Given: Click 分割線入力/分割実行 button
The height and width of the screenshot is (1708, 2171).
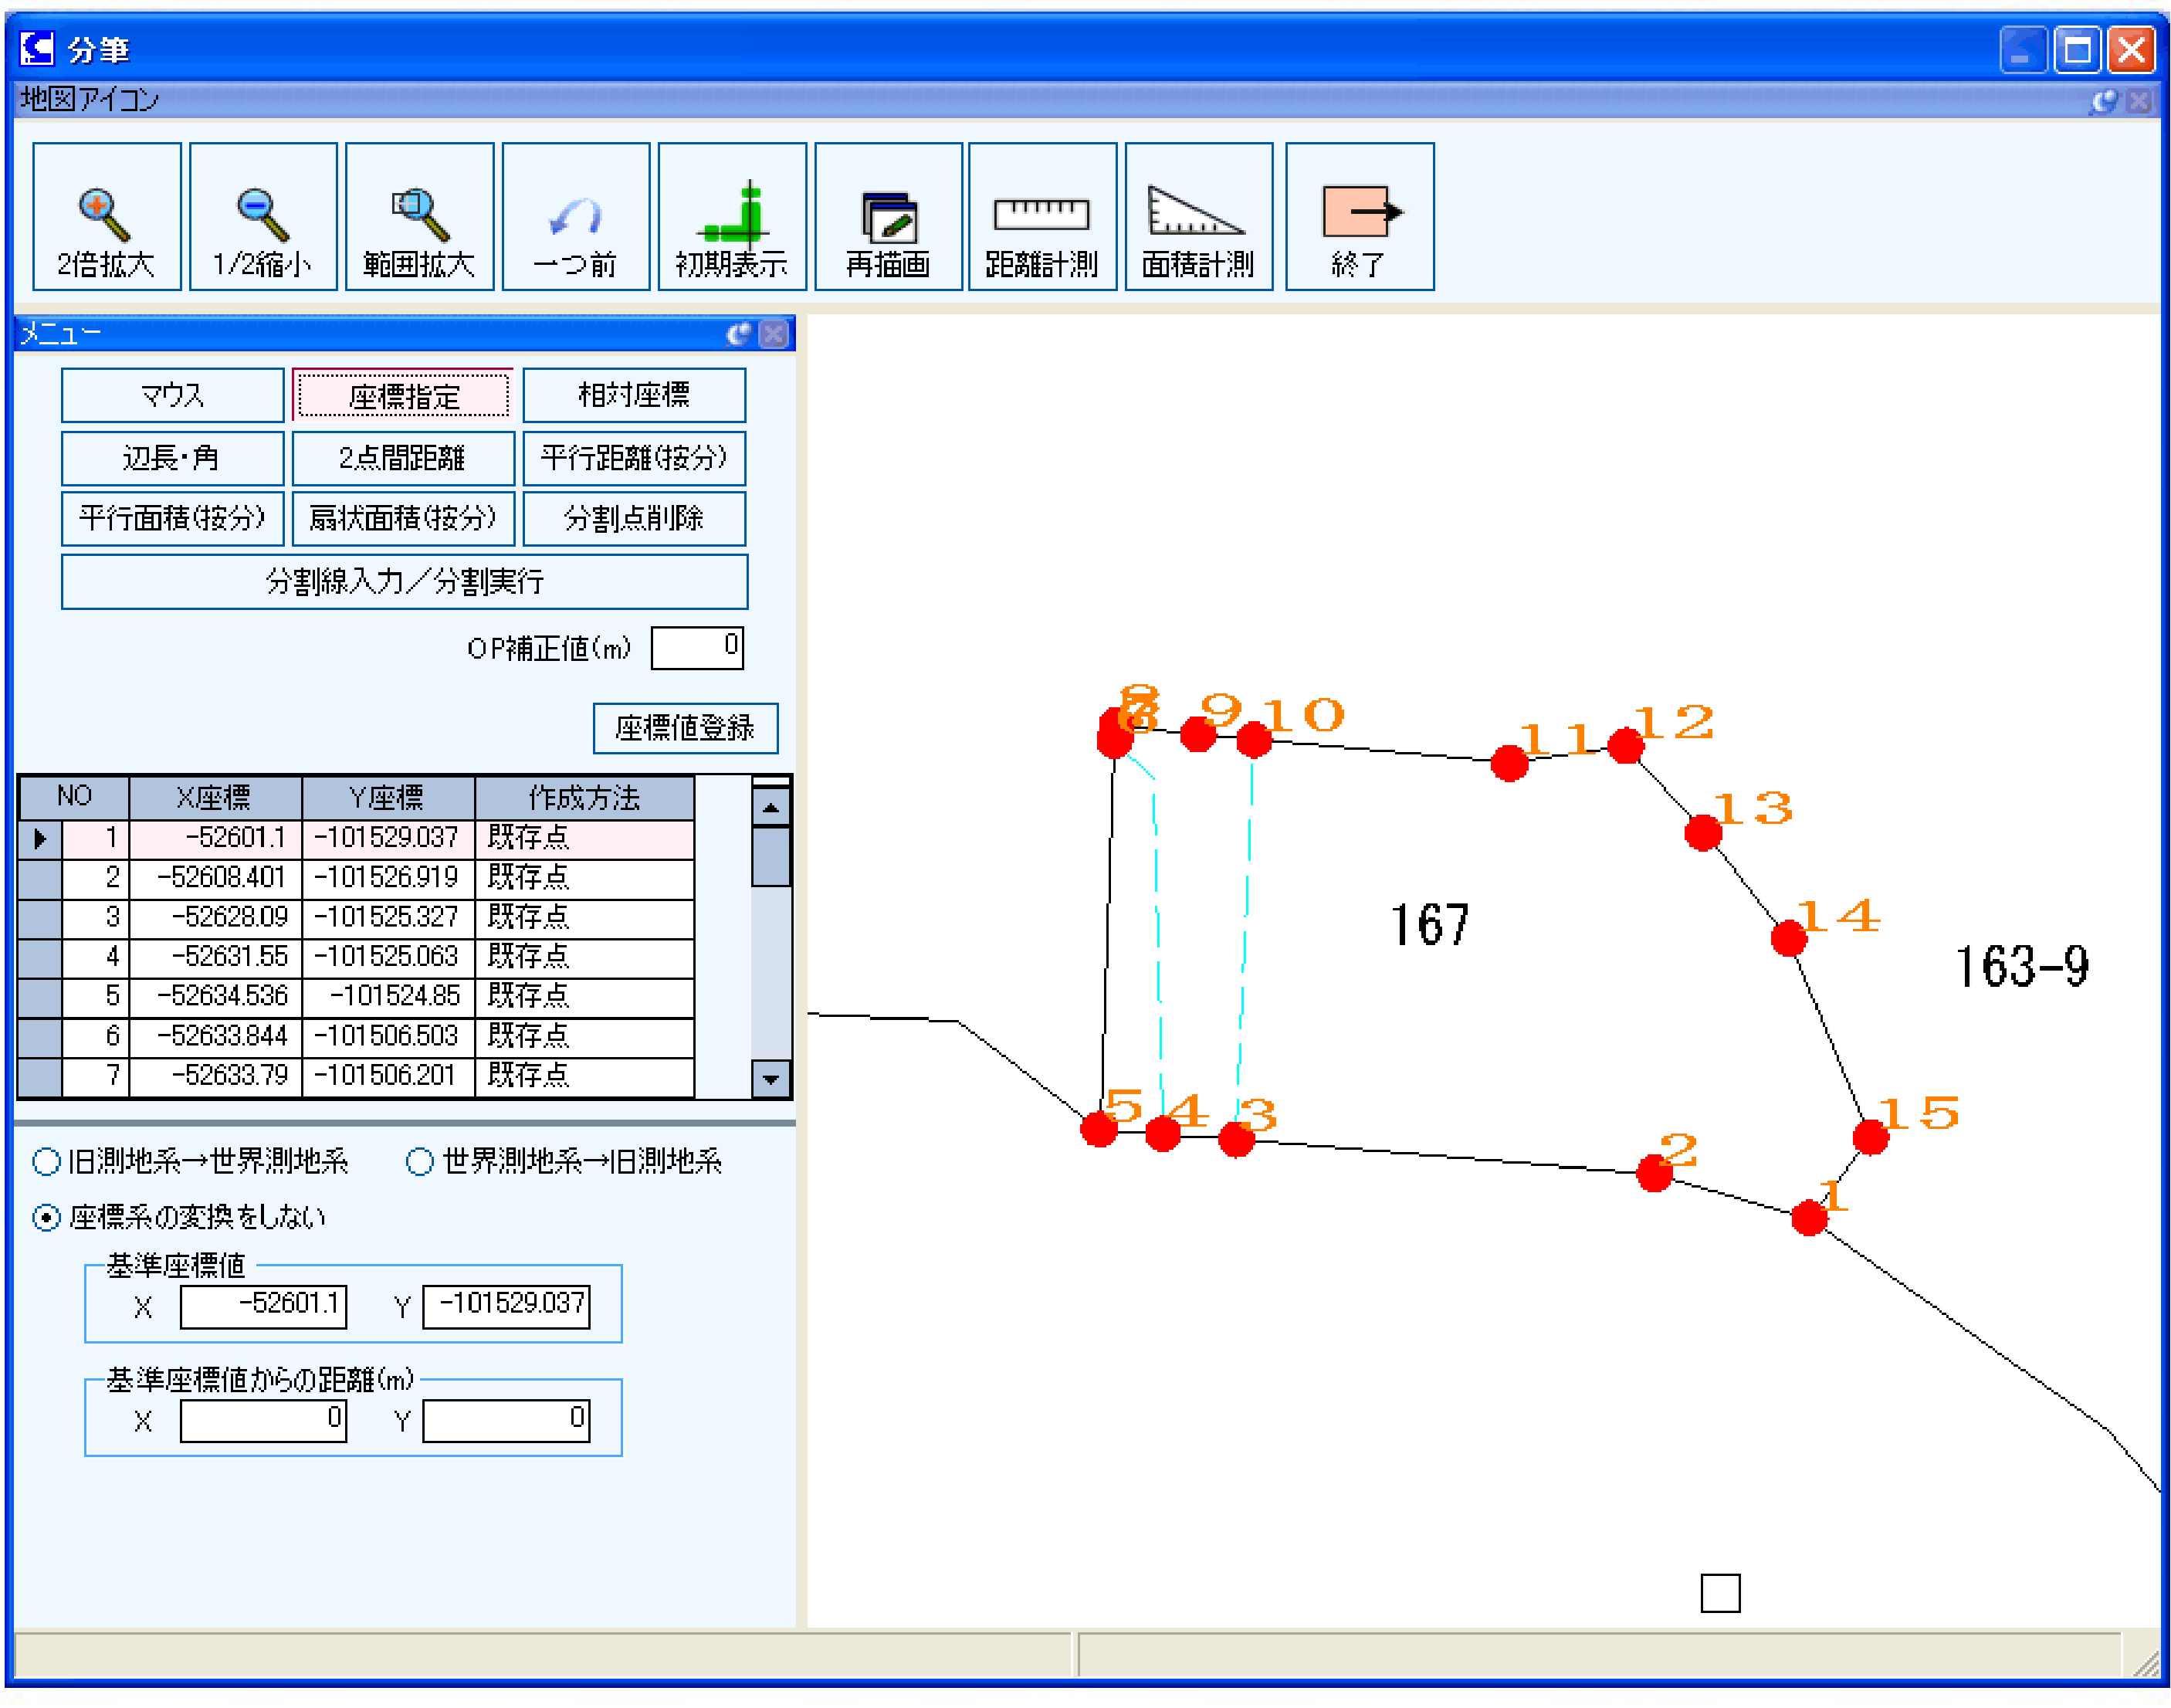Looking at the screenshot, I should (x=404, y=581).
